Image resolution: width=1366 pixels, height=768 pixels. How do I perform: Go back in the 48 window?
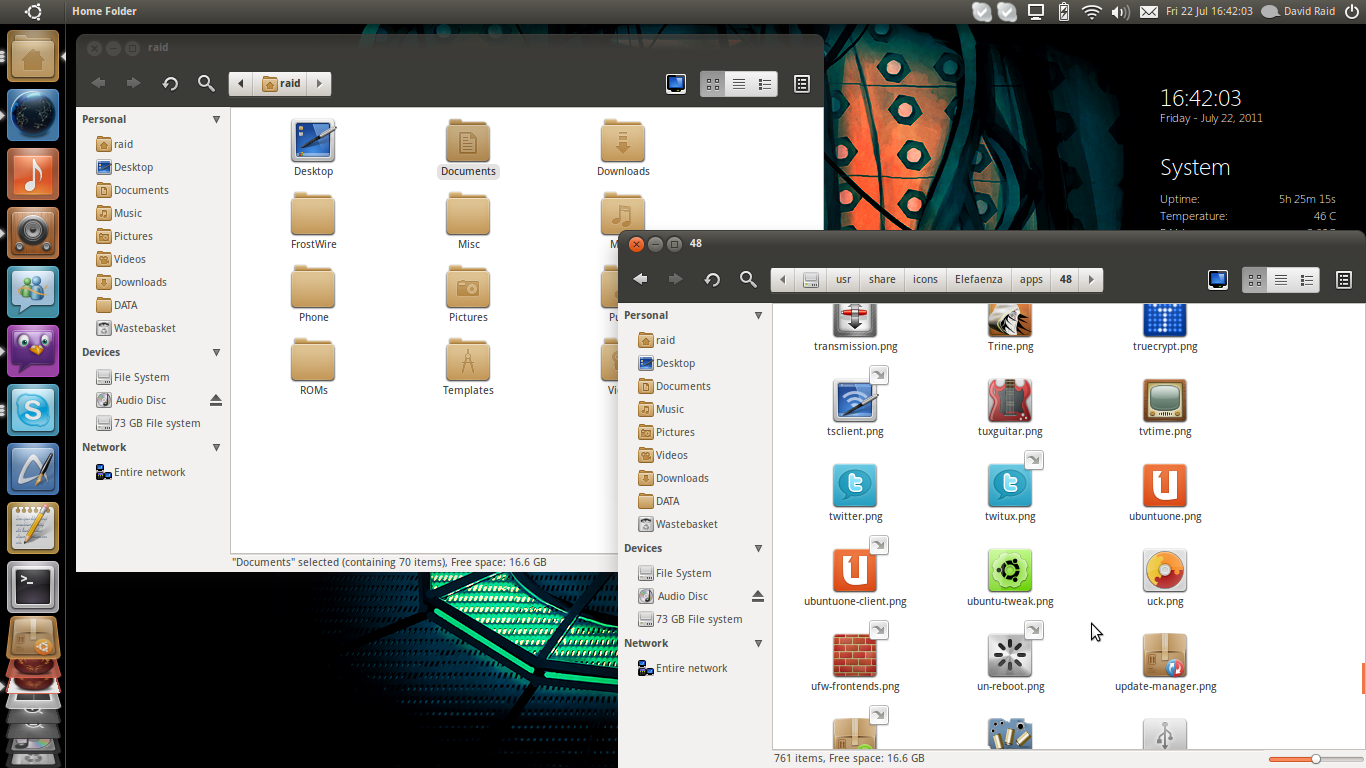coord(640,280)
